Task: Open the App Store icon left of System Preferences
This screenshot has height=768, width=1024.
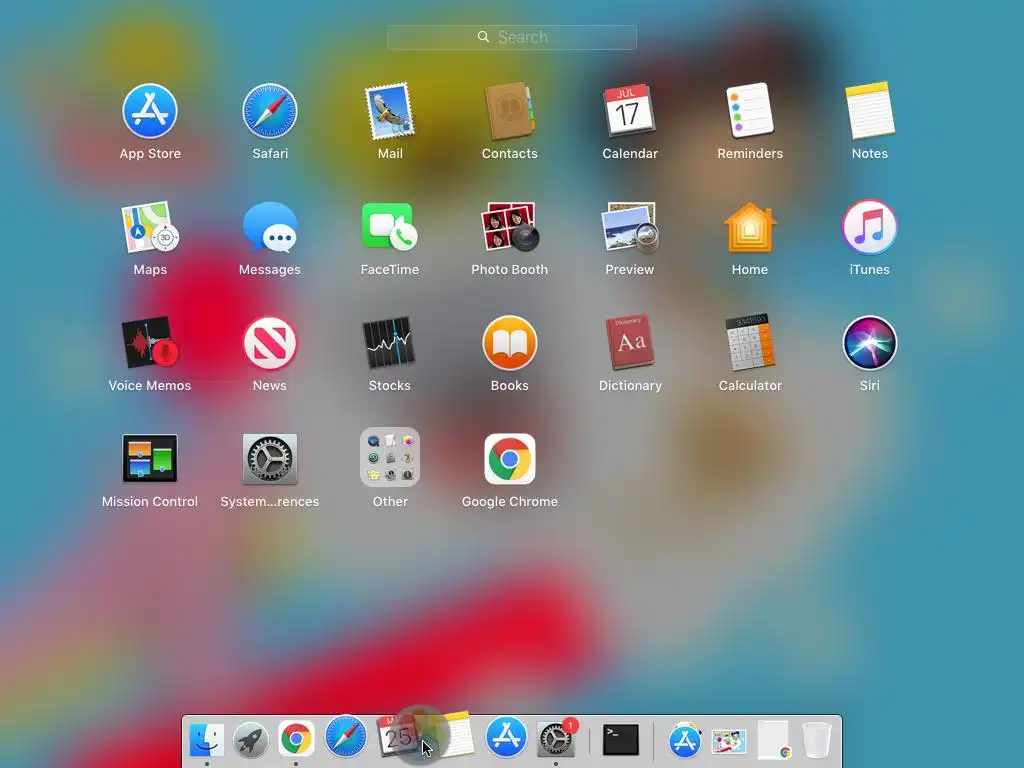Action: [x=506, y=737]
